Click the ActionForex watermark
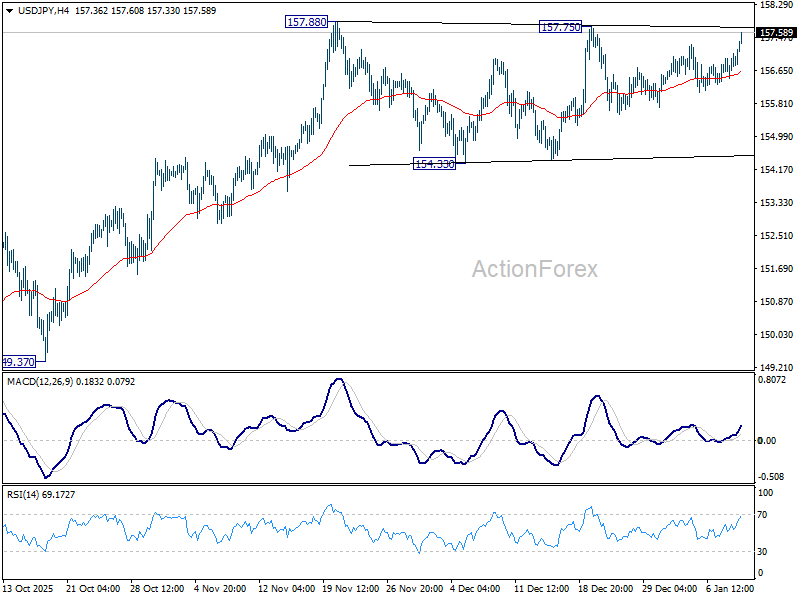The height and width of the screenshot is (600, 800). tap(534, 269)
